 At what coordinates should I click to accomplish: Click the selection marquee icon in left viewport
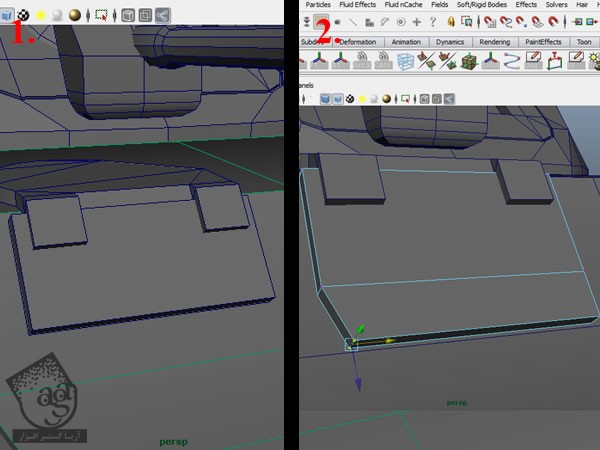[99, 15]
